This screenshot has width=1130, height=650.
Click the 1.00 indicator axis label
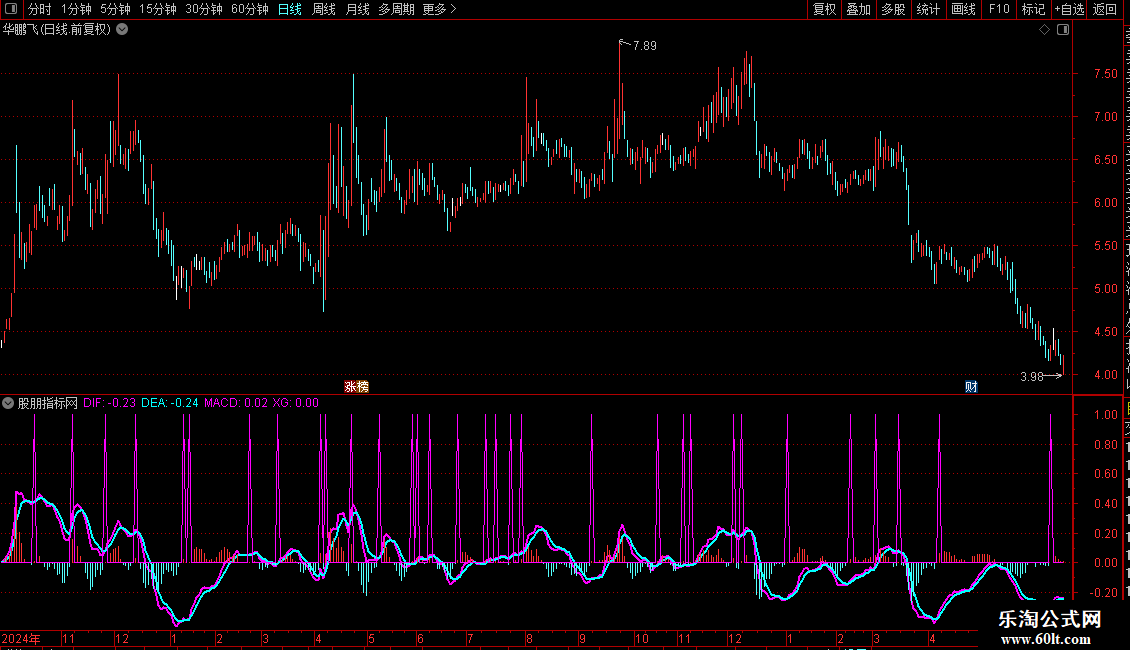pos(1105,414)
